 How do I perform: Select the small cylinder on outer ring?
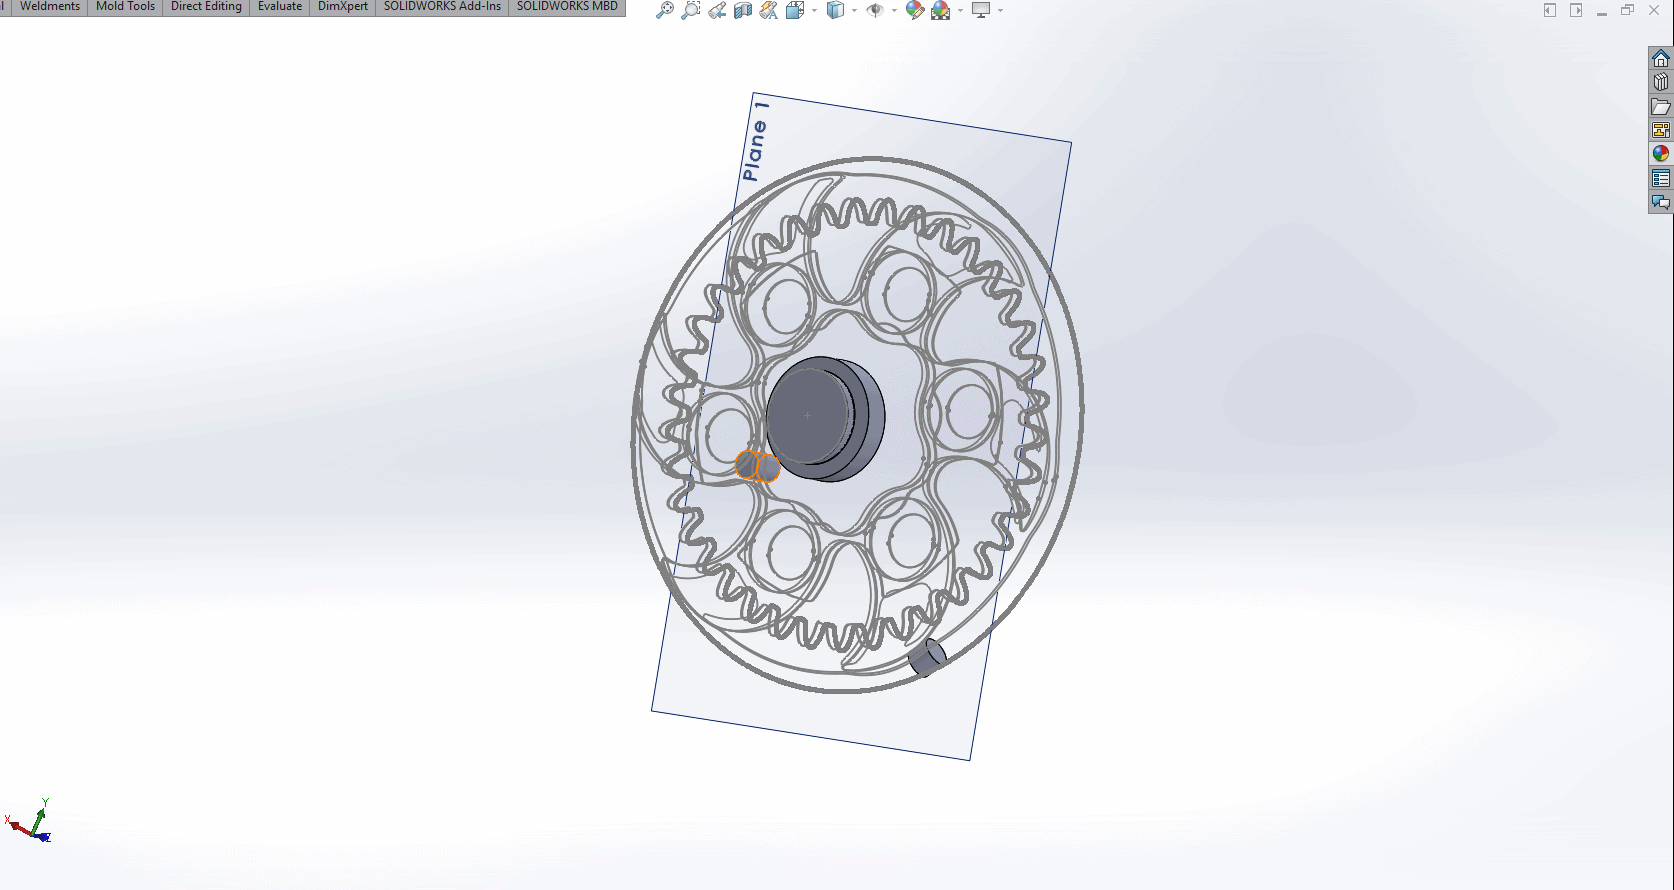click(927, 657)
